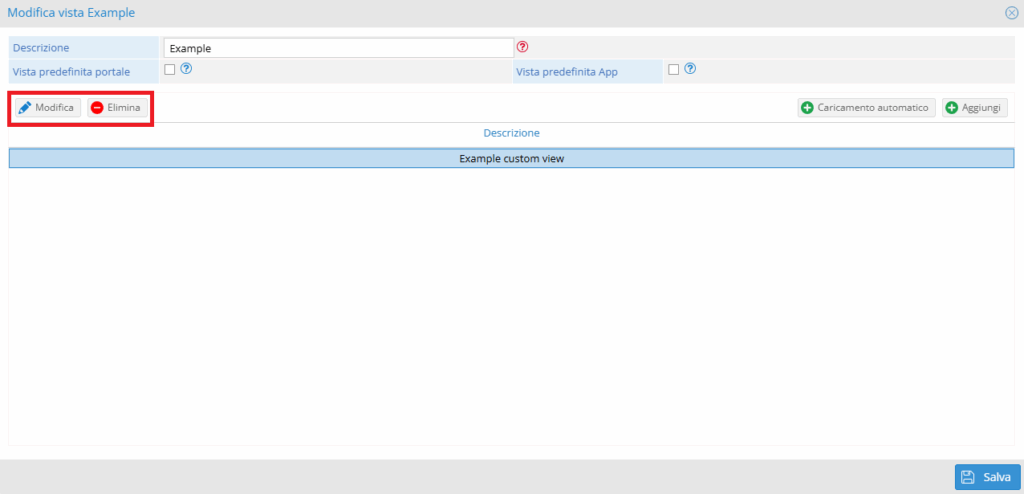Click the Modifica button with the pencil icon
The image size is (1024, 494).
[x=48, y=108]
